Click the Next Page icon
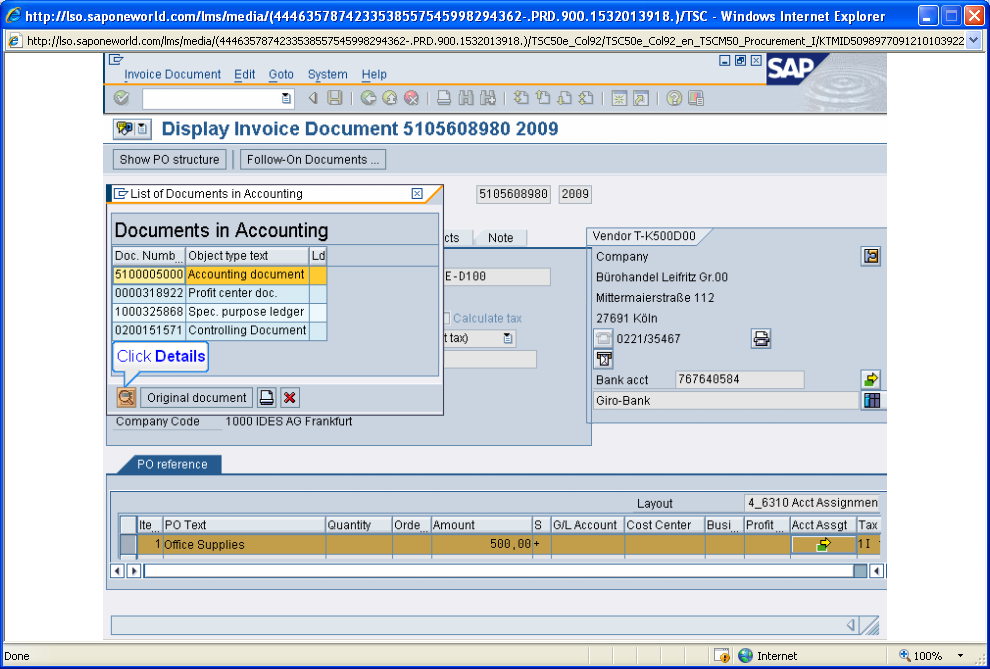990x669 pixels. (564, 98)
